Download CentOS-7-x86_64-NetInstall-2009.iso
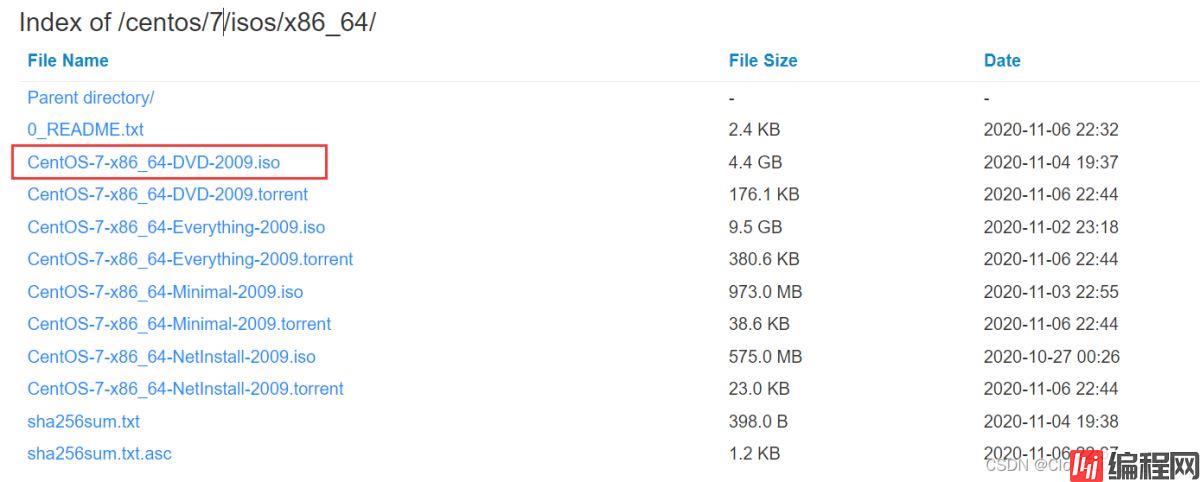Screen dimensions: 1200x482 click(x=171, y=356)
